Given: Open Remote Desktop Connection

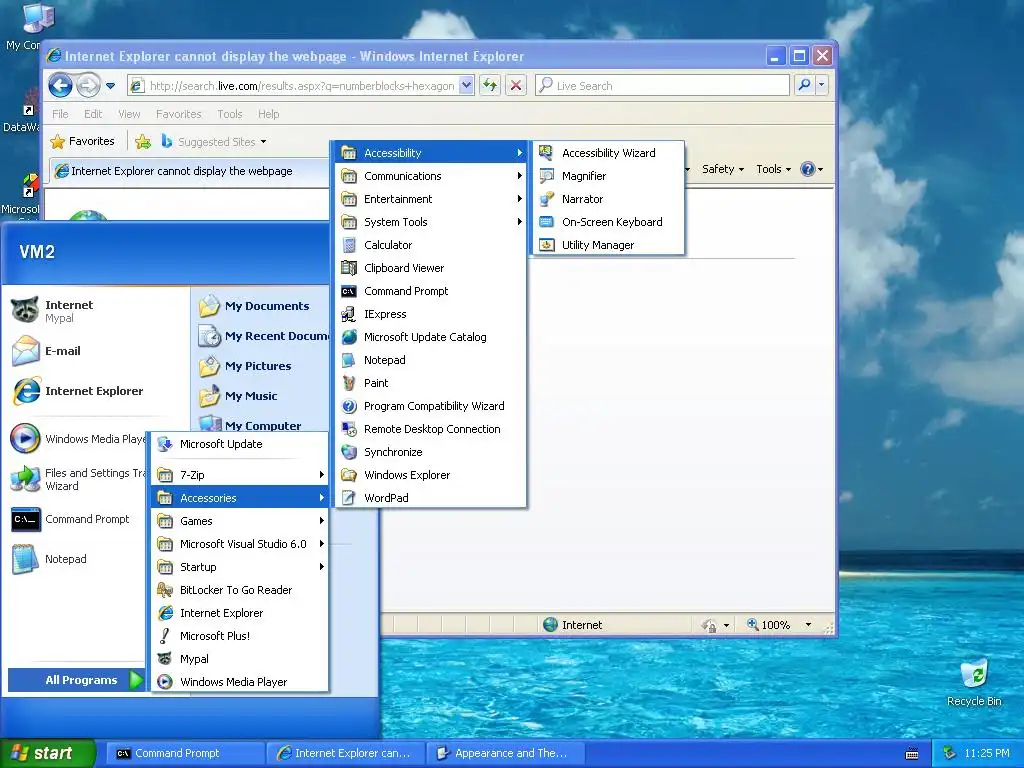Looking at the screenshot, I should pyautogui.click(x=431, y=429).
